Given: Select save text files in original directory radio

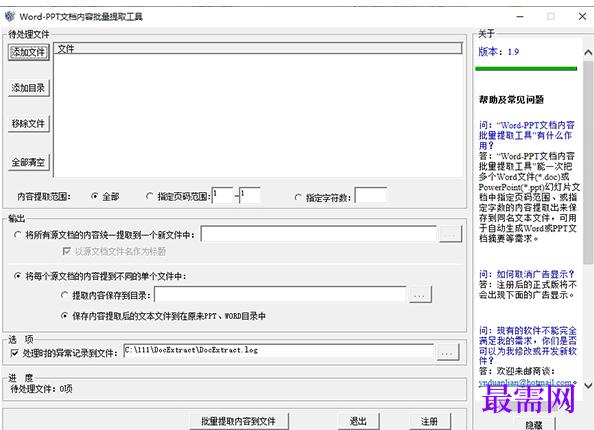Looking at the screenshot, I should tap(64, 316).
